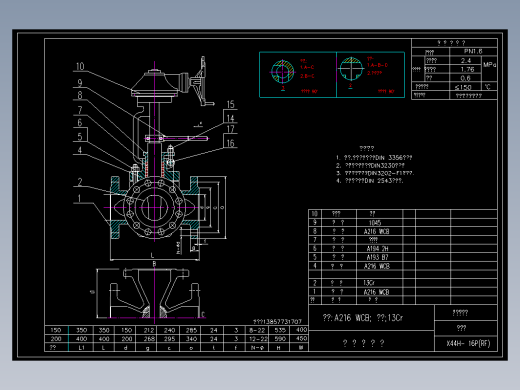This screenshot has height=390, width=520.
Task: Click callout number 9 beside the valve
Action: (x=80, y=83)
